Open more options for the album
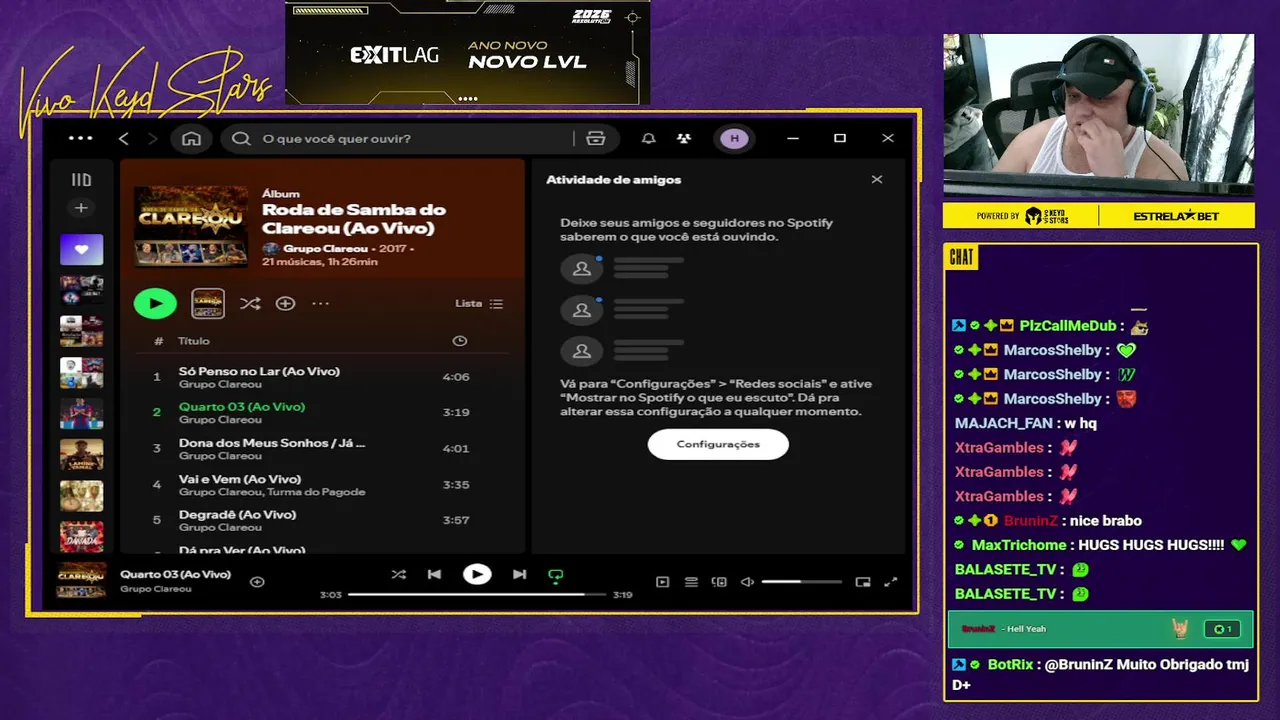The image size is (1280, 720). click(320, 303)
